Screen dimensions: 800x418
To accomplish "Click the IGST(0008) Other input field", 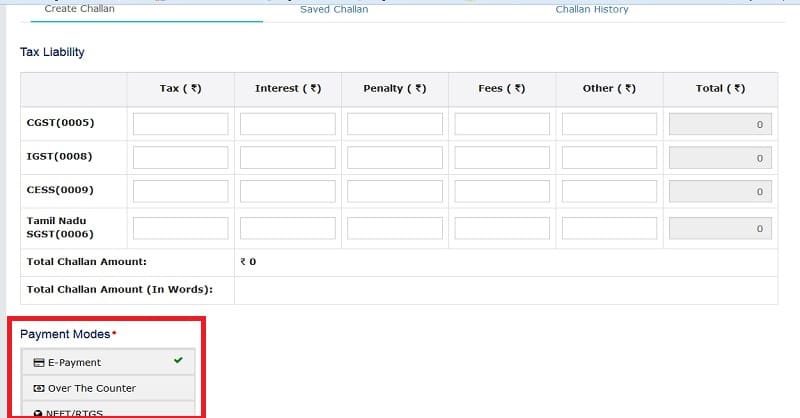I will [609, 158].
